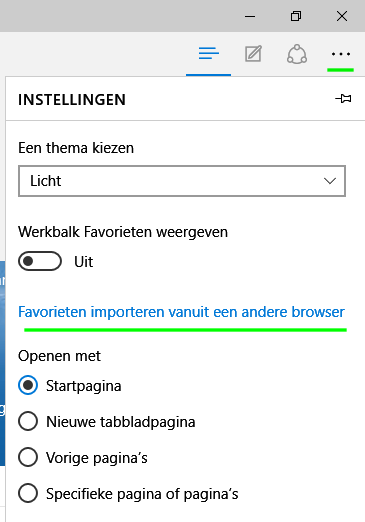365x522 pixels.
Task: Close the browser window
Action: tap(342, 16)
